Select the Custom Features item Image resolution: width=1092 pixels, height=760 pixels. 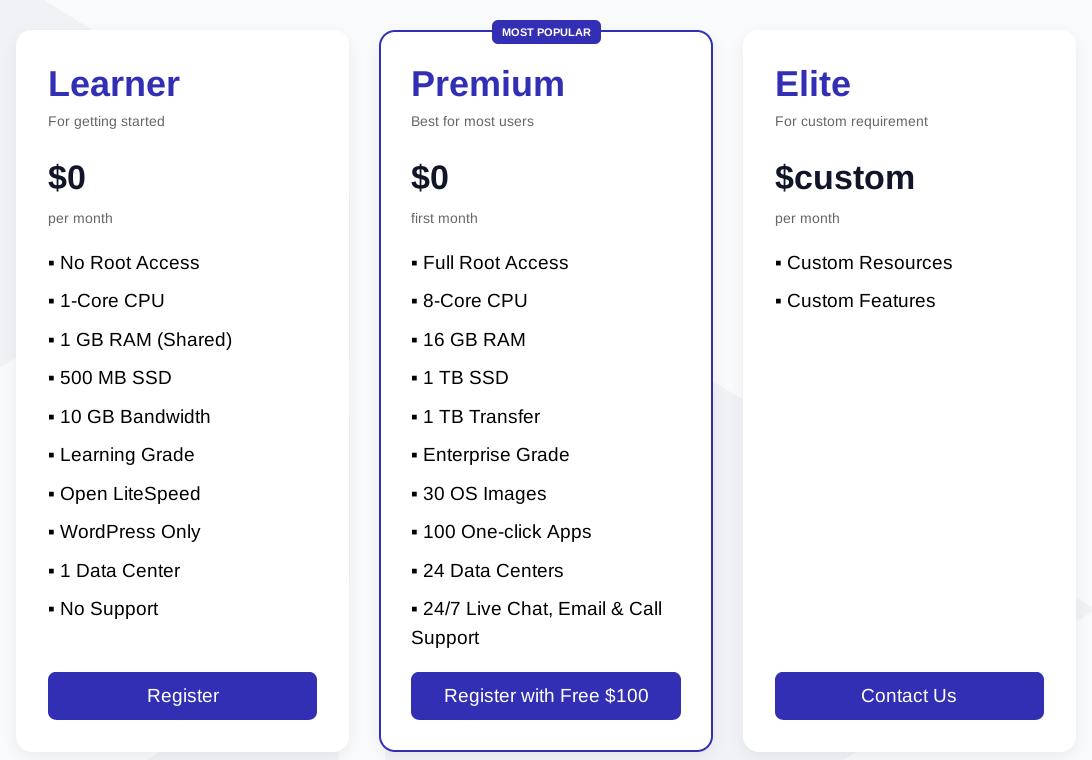(861, 301)
